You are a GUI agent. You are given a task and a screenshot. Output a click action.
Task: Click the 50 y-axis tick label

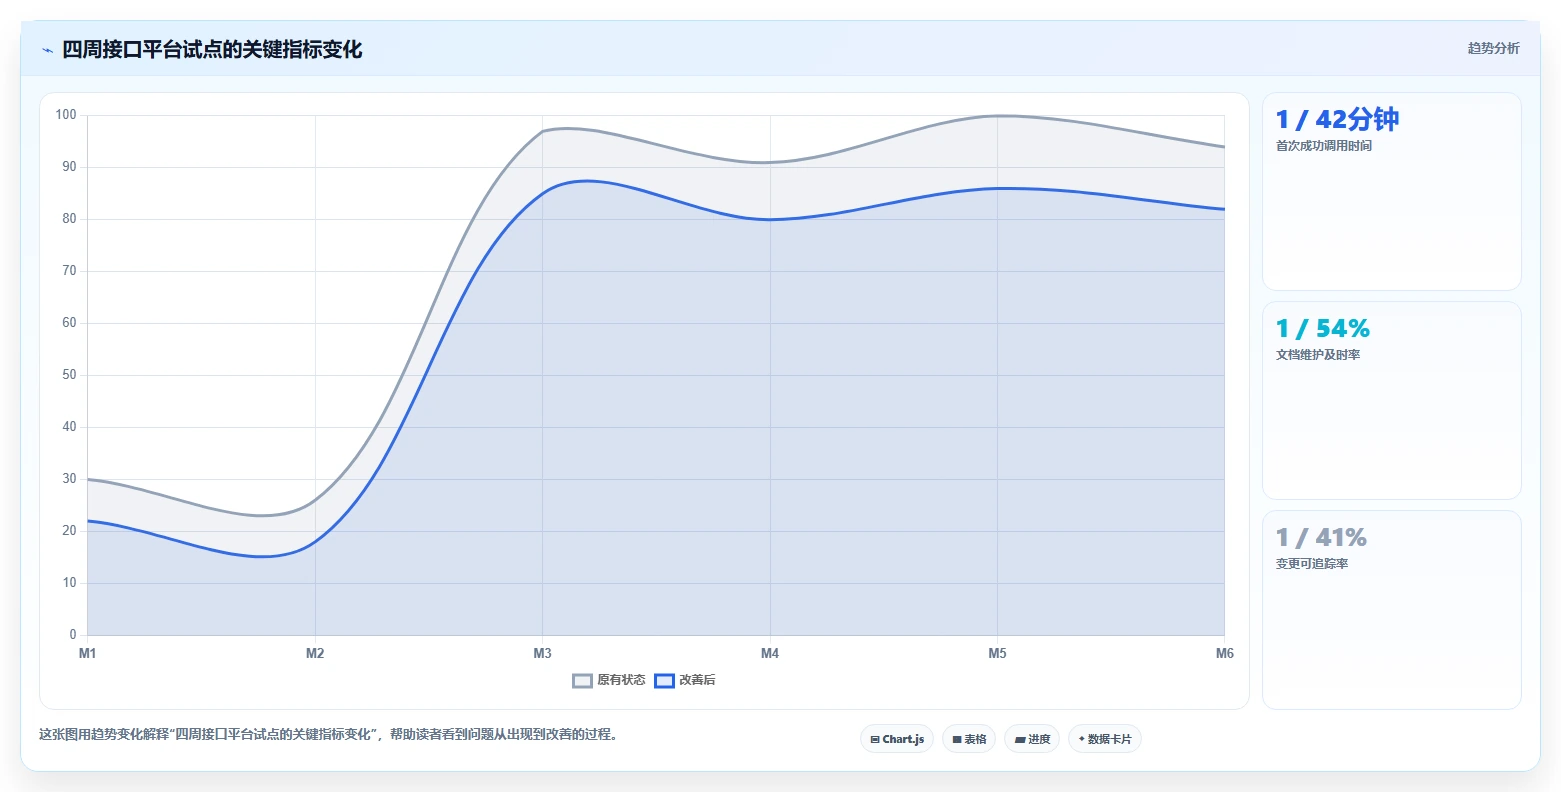pos(69,375)
